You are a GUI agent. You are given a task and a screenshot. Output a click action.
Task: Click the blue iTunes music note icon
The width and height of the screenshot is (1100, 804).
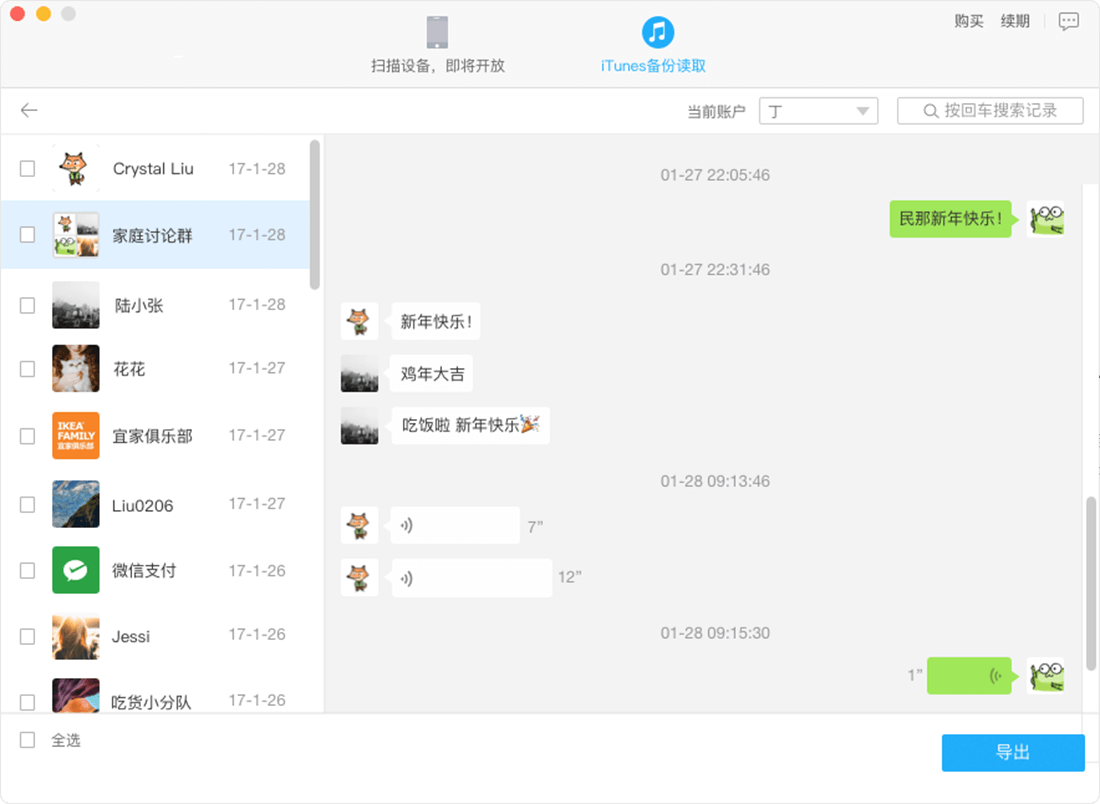[x=657, y=32]
